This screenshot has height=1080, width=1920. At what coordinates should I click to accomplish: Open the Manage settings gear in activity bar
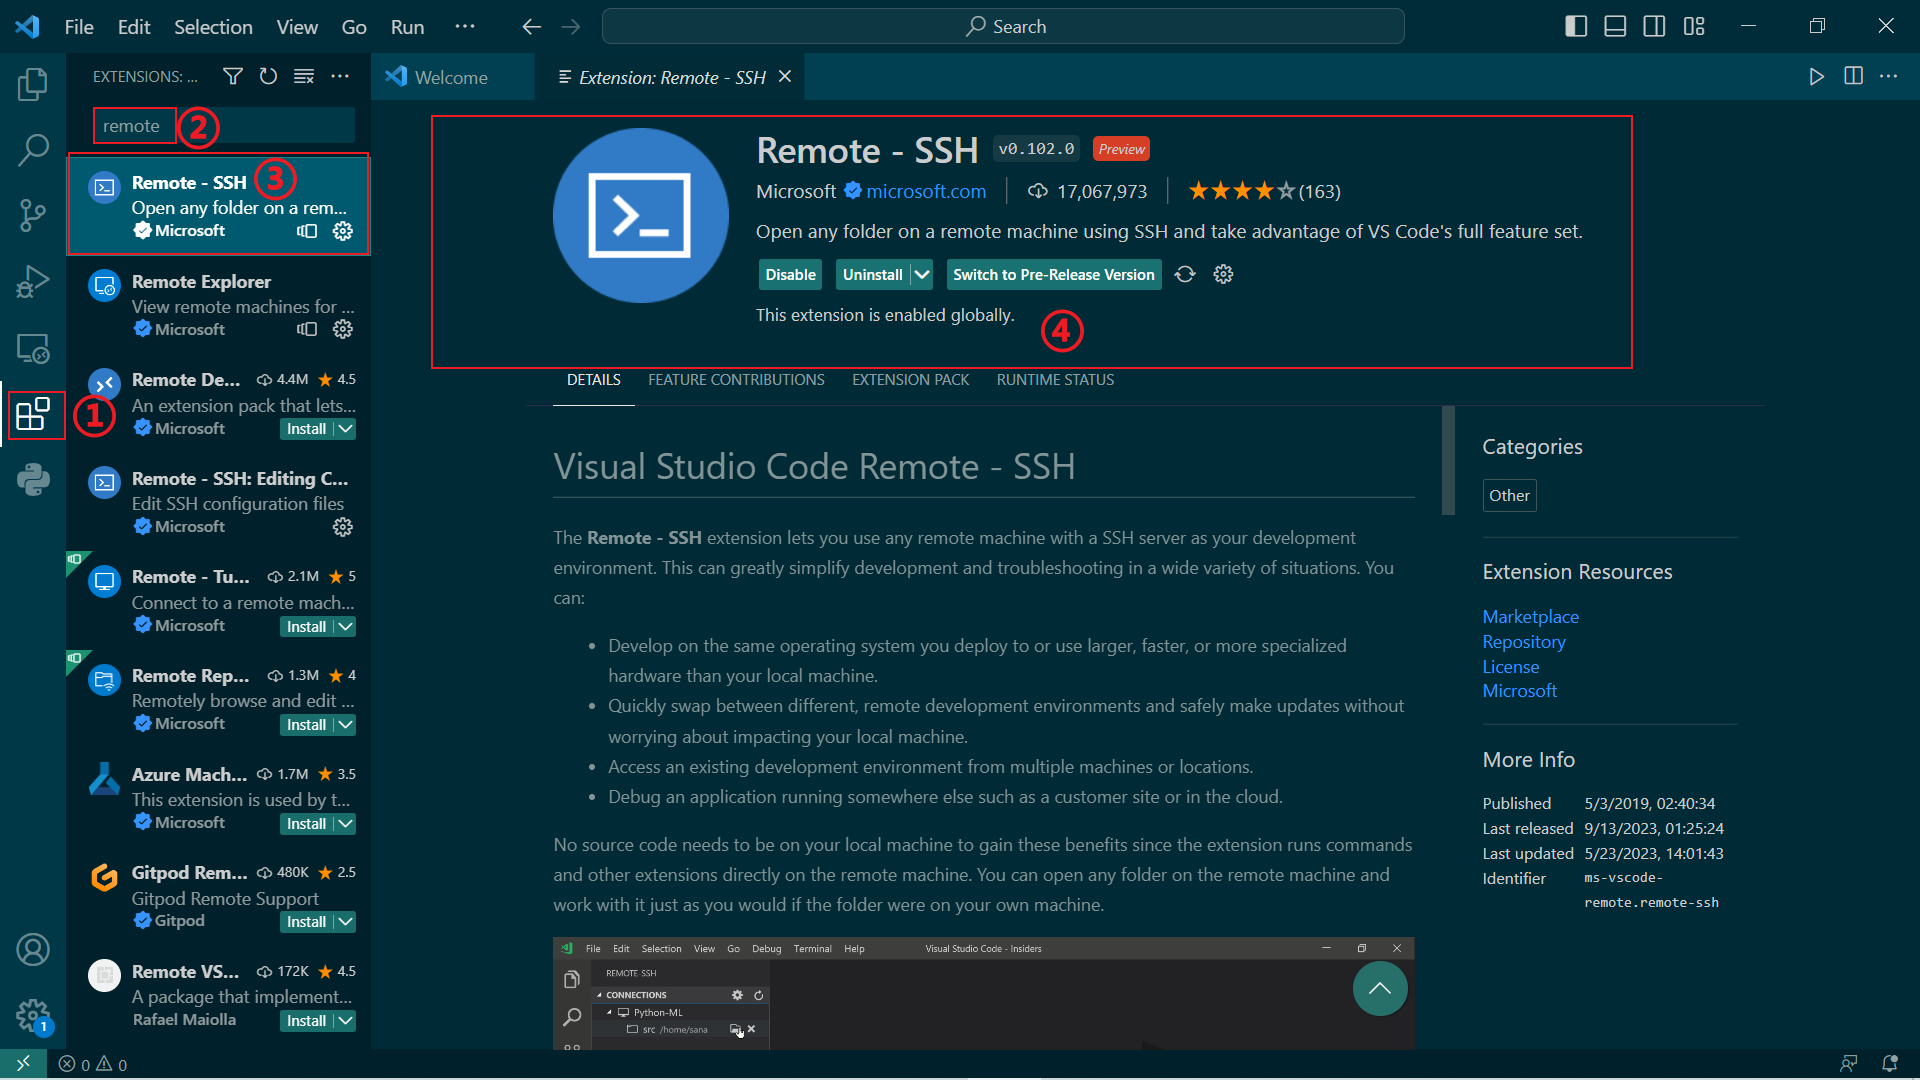click(33, 1014)
